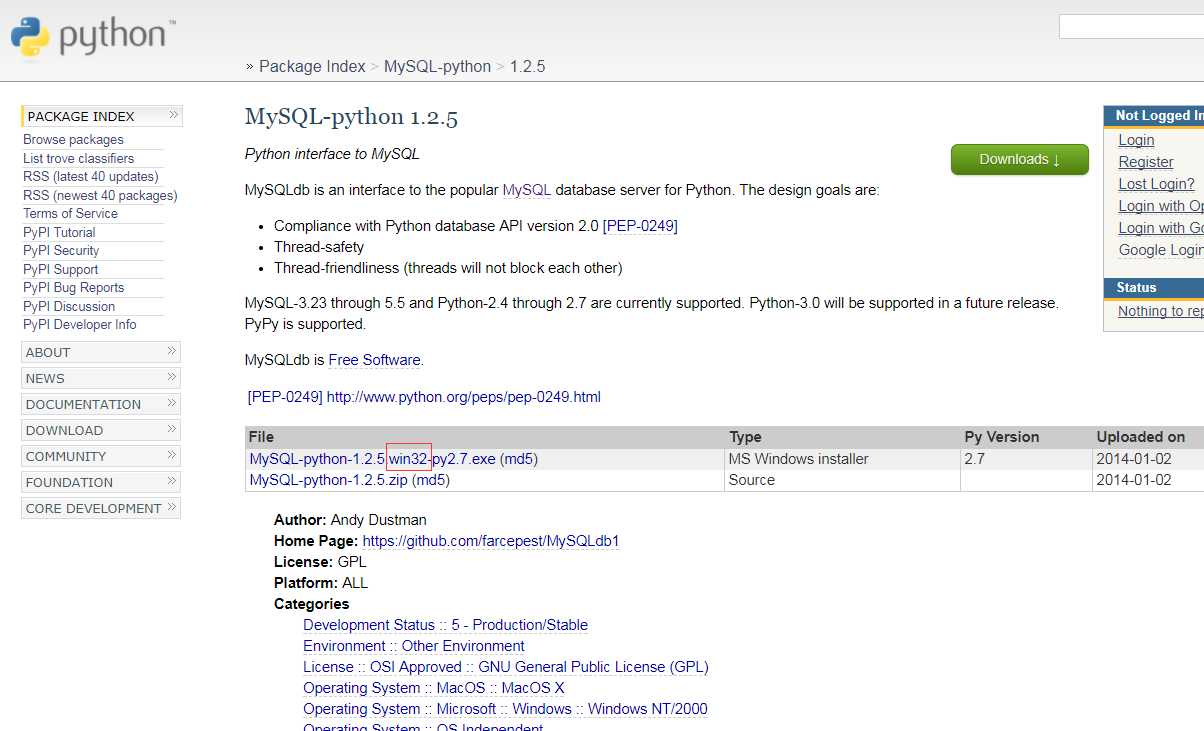
Task: Open PyPI Security link
Action: 61,251
